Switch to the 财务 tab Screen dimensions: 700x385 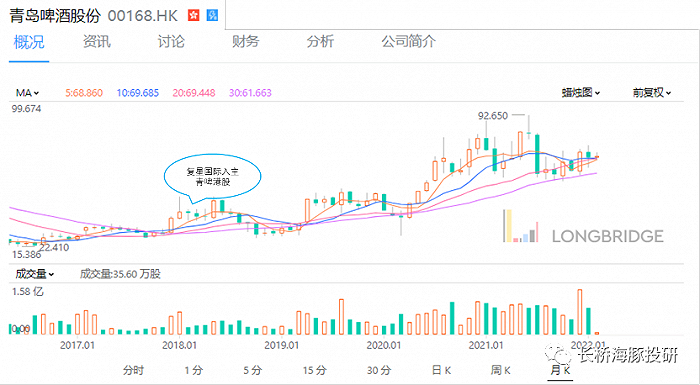tap(246, 42)
